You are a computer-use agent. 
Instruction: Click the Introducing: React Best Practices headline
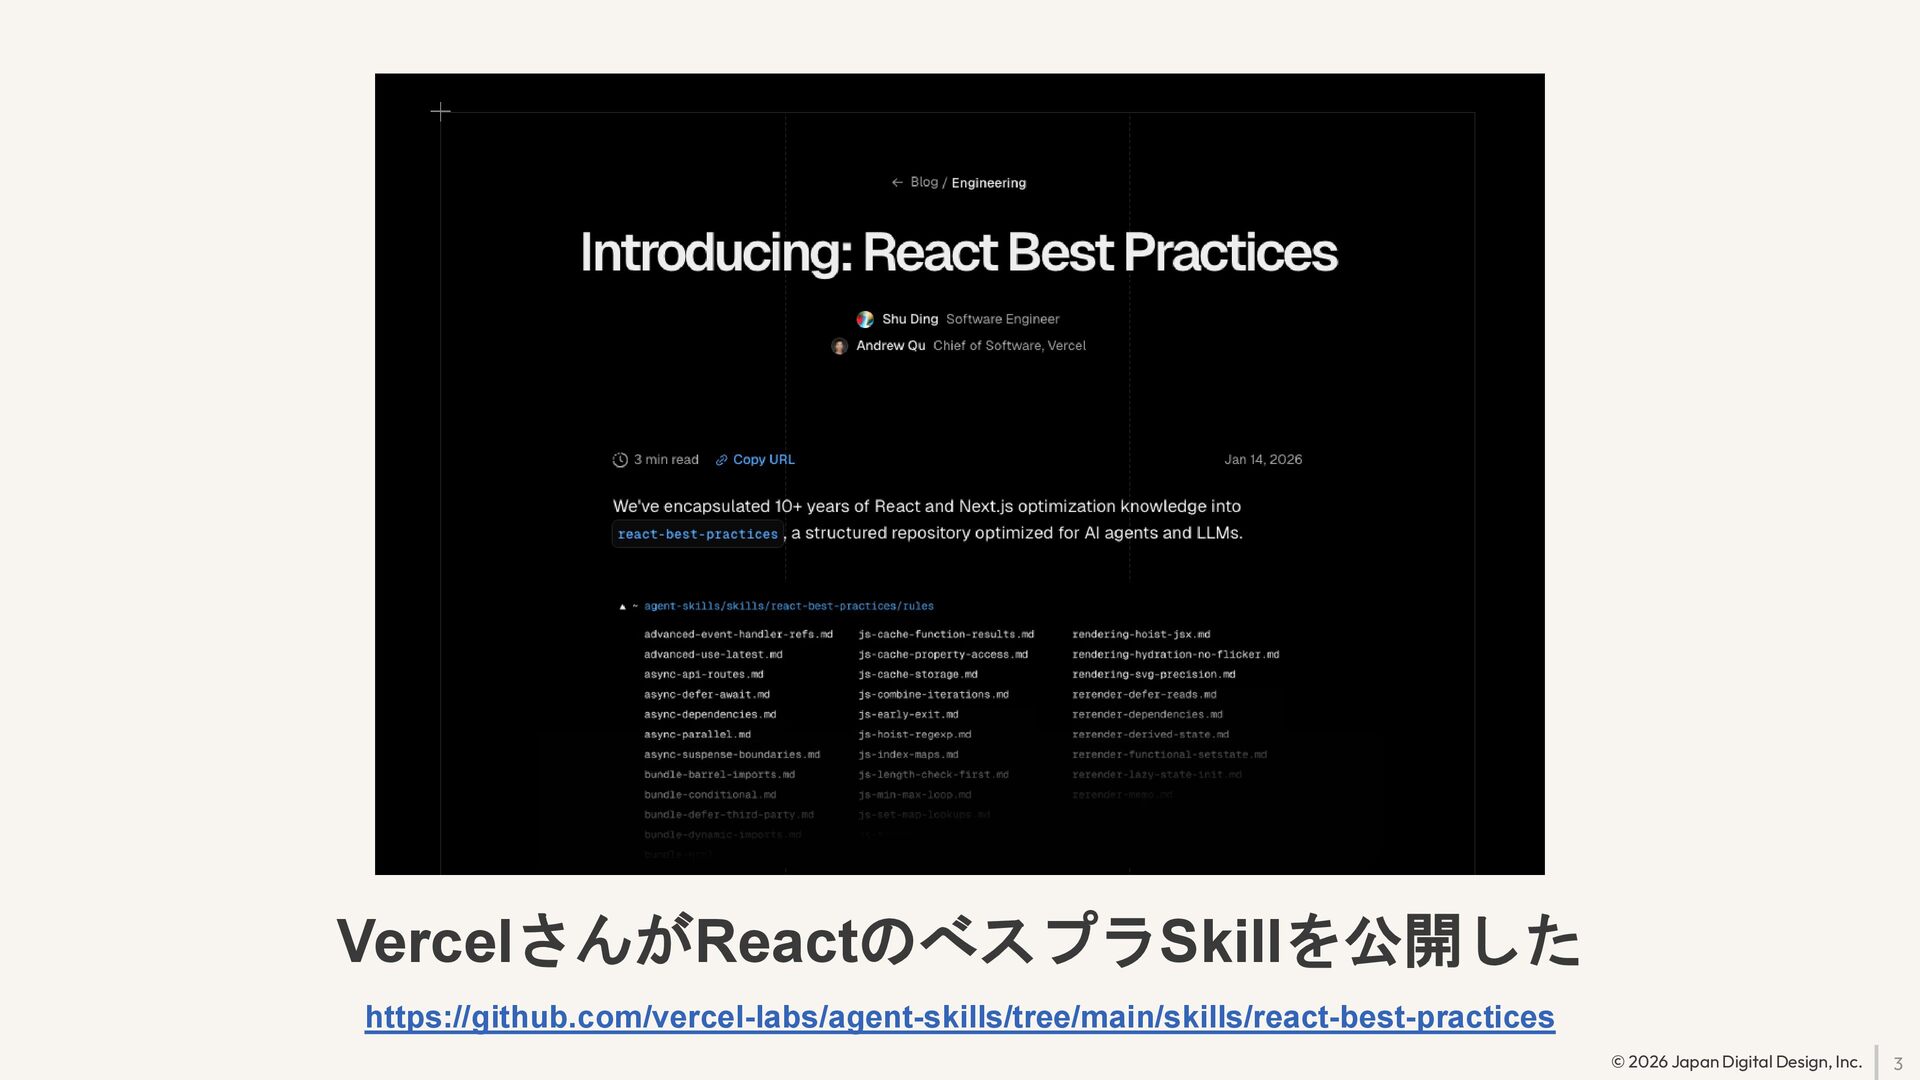[958, 252]
